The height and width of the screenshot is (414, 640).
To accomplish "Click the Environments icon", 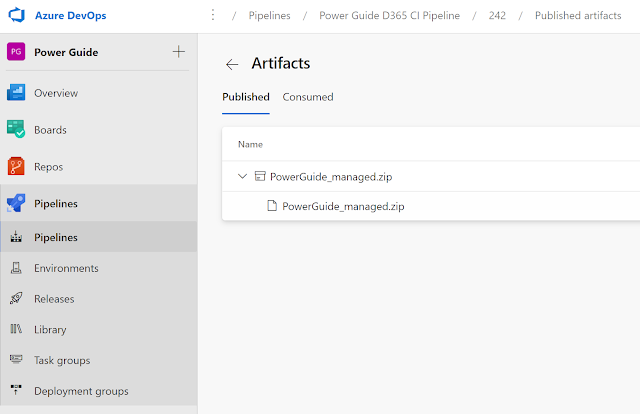I will 16,268.
